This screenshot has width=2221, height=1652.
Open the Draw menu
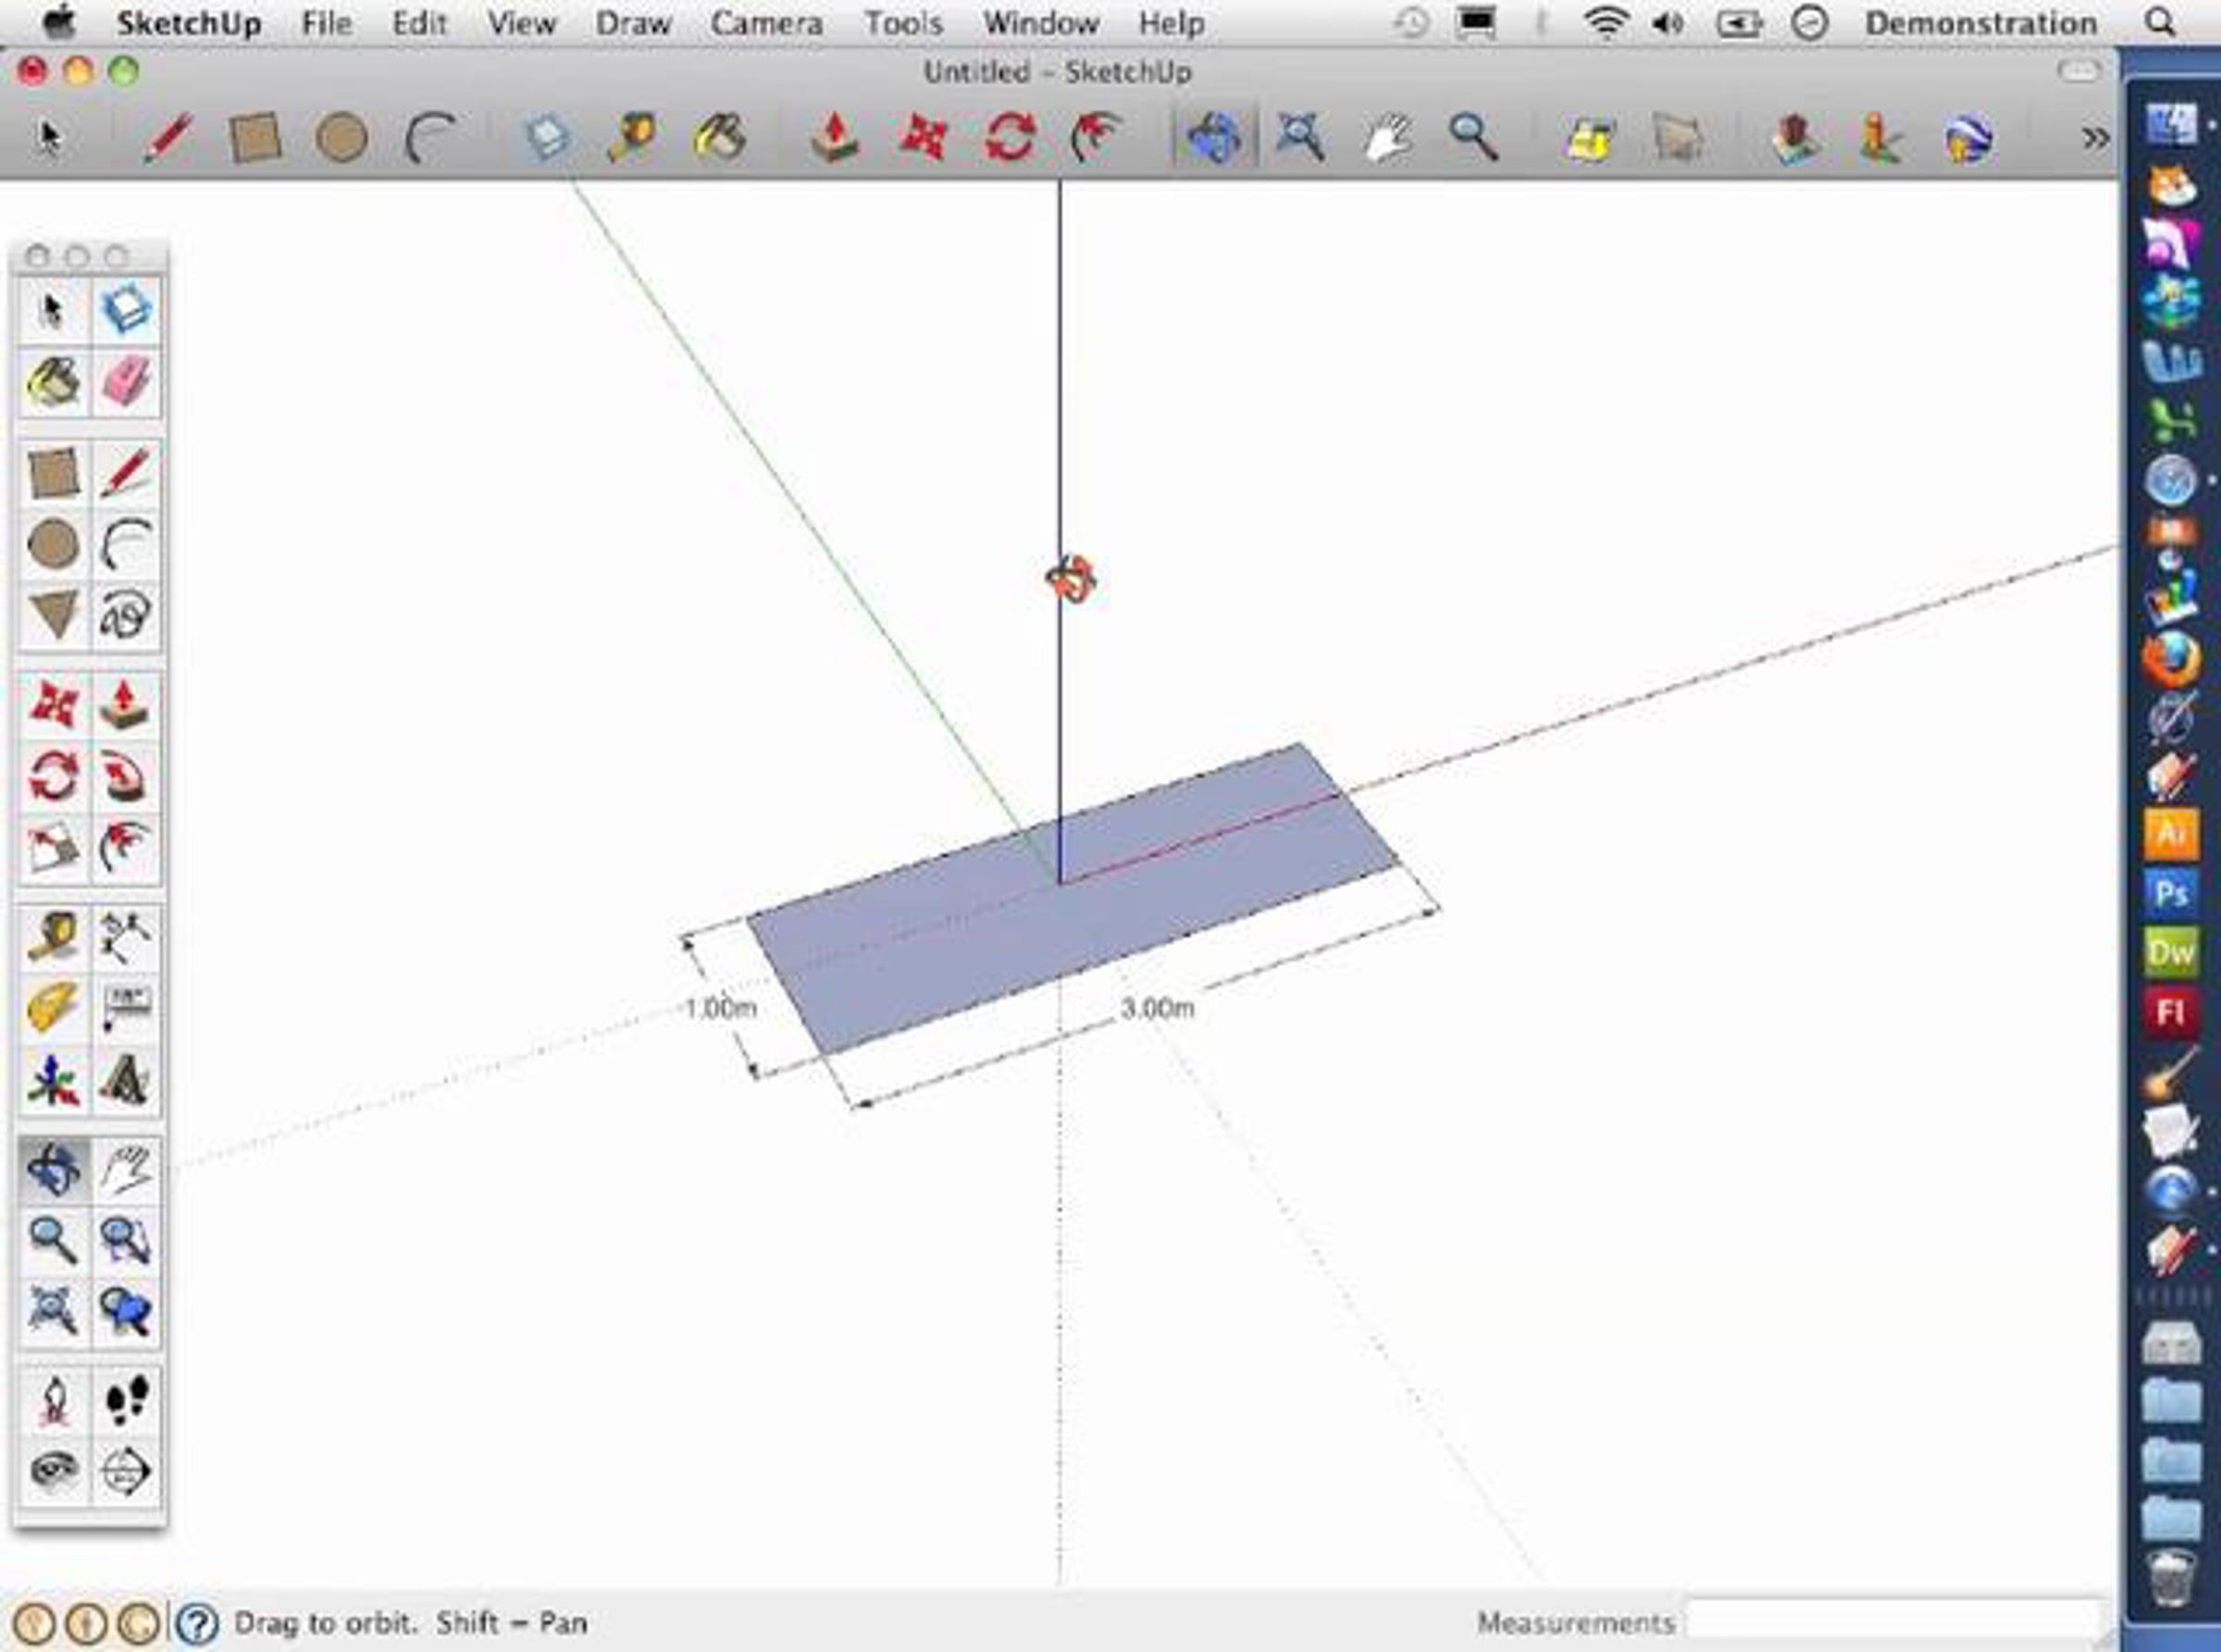[x=633, y=23]
